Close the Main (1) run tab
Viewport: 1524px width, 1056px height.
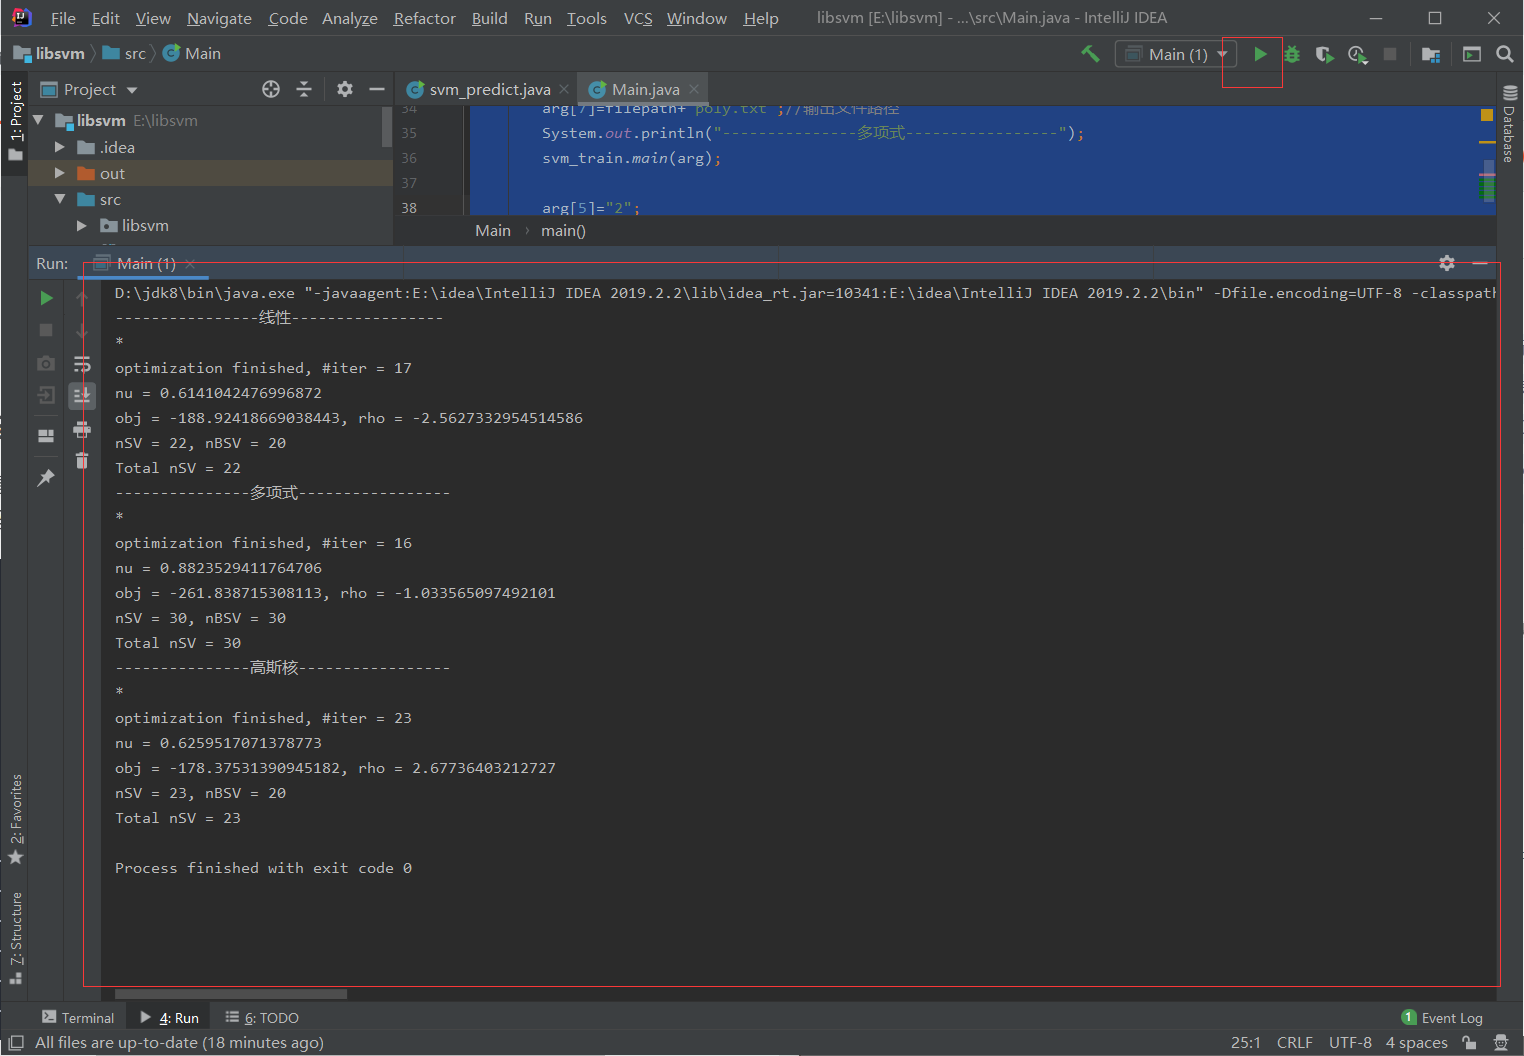(x=190, y=263)
